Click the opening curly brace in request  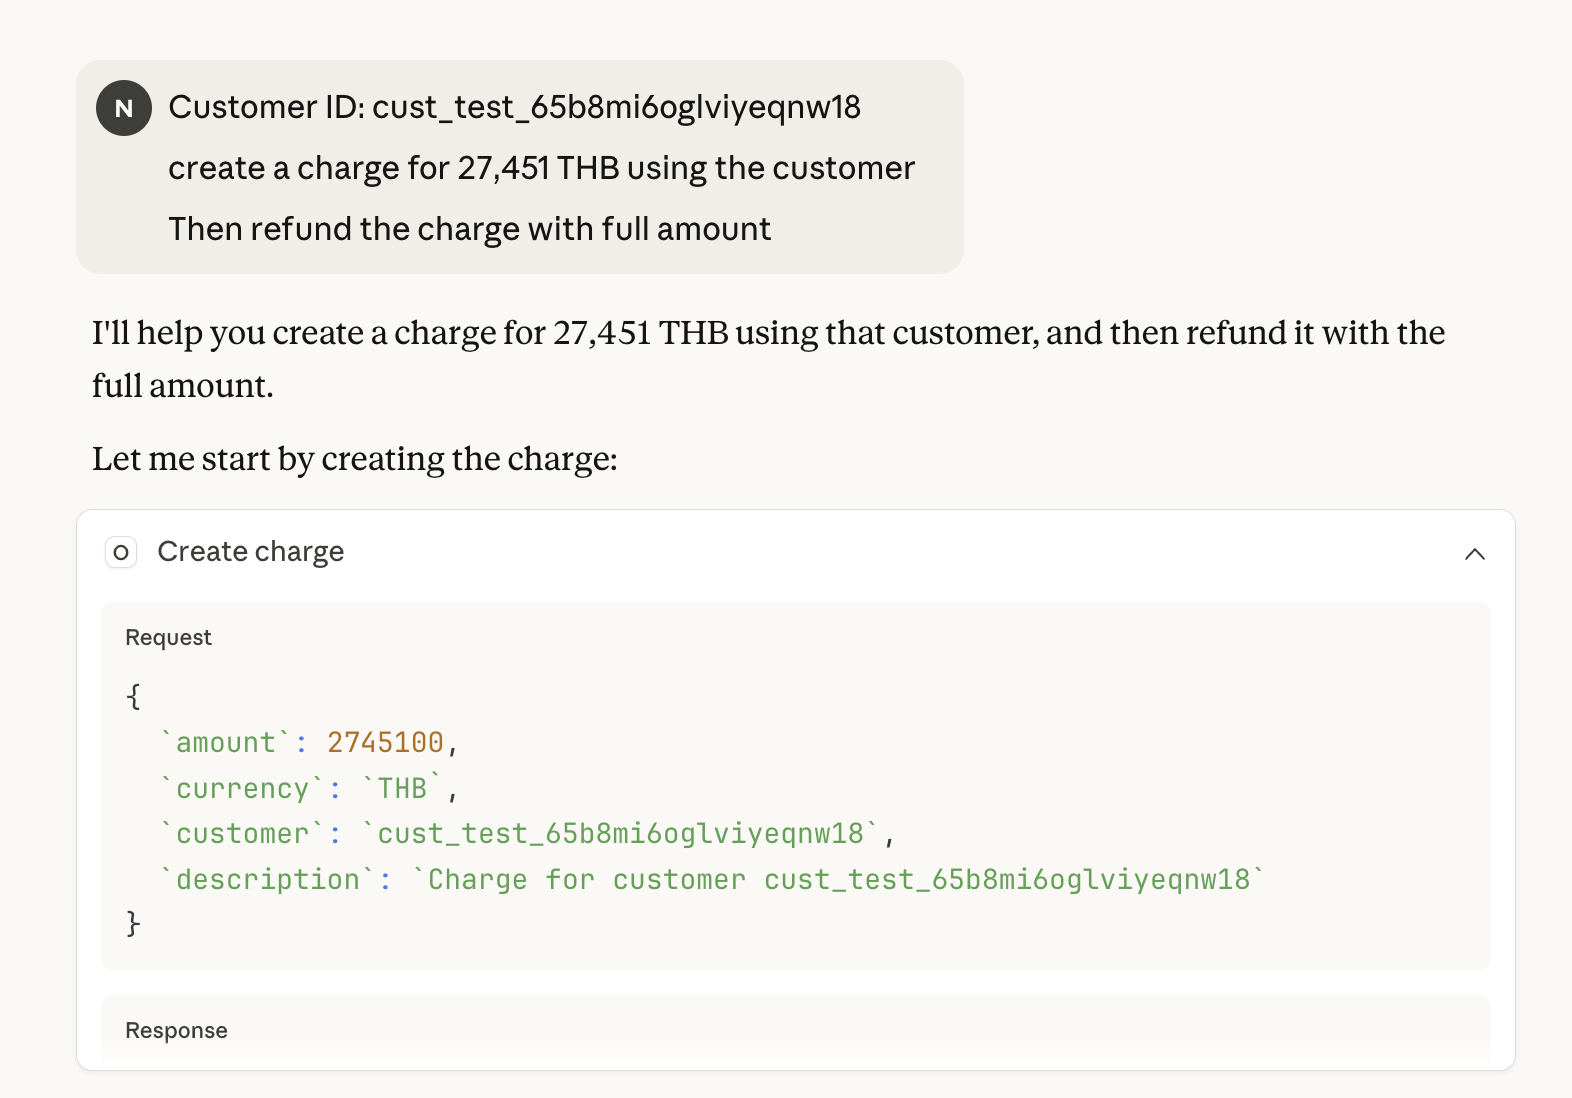[133, 696]
